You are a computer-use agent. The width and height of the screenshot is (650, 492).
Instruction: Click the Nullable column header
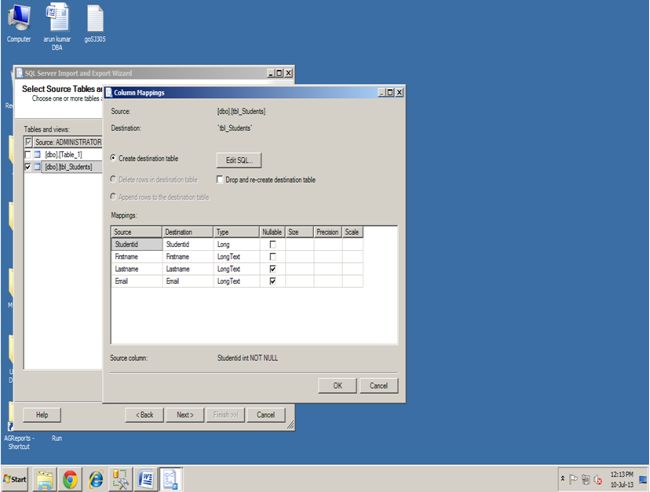coord(272,232)
